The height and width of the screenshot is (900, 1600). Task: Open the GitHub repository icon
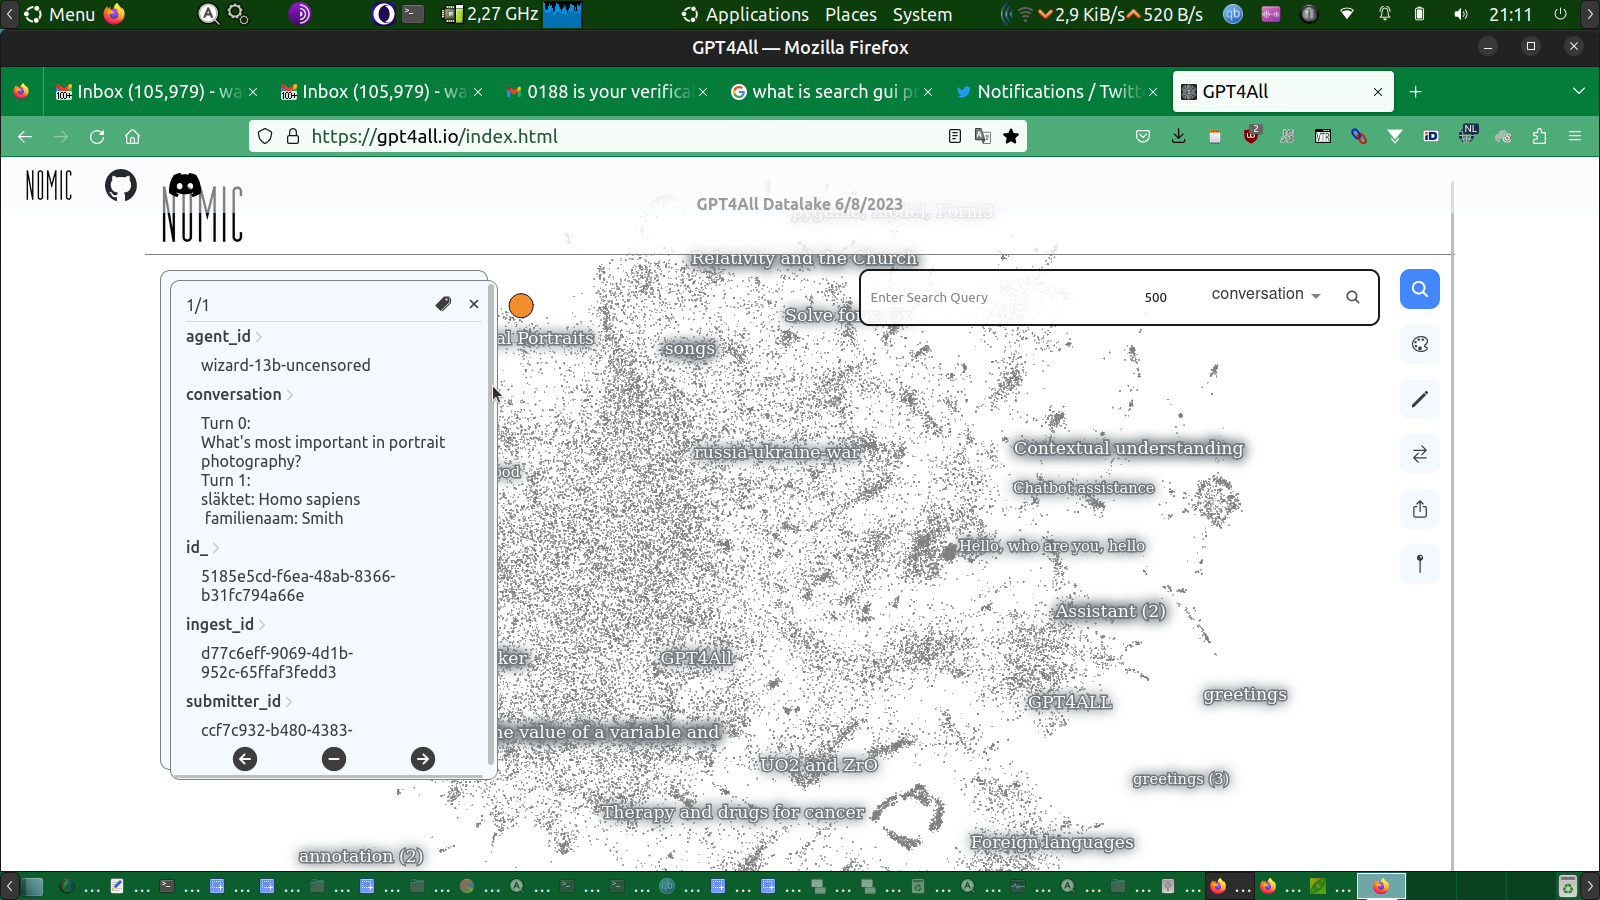[121, 185]
